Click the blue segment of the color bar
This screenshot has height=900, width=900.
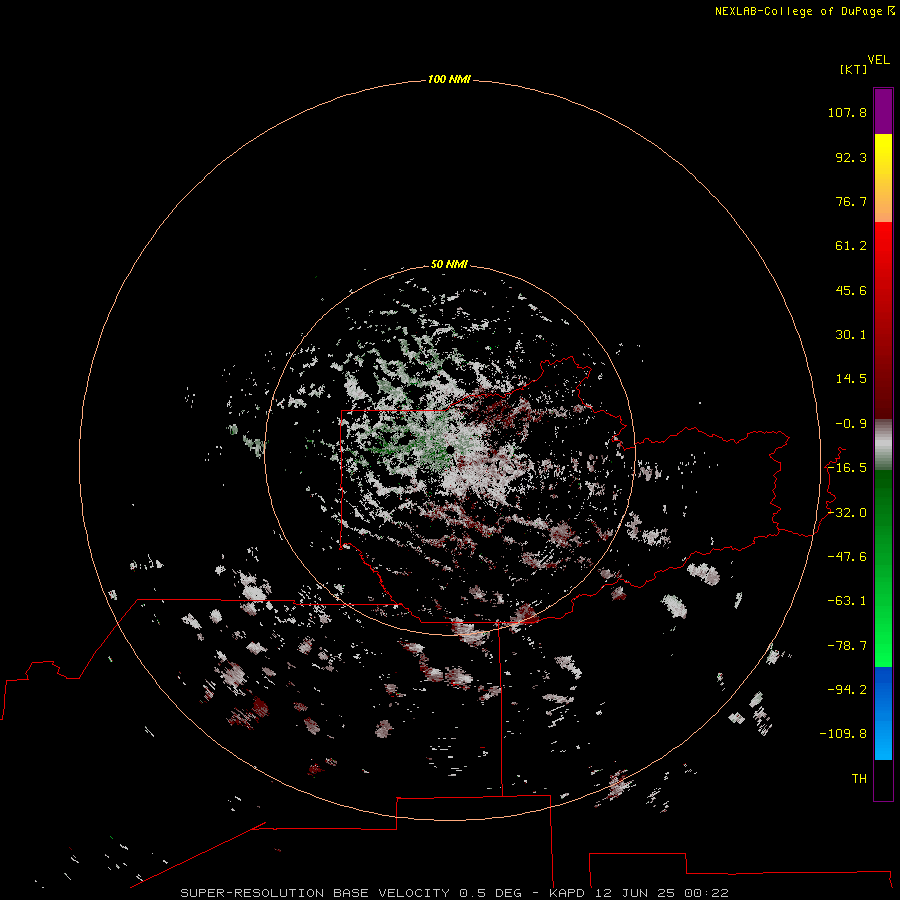click(x=883, y=713)
